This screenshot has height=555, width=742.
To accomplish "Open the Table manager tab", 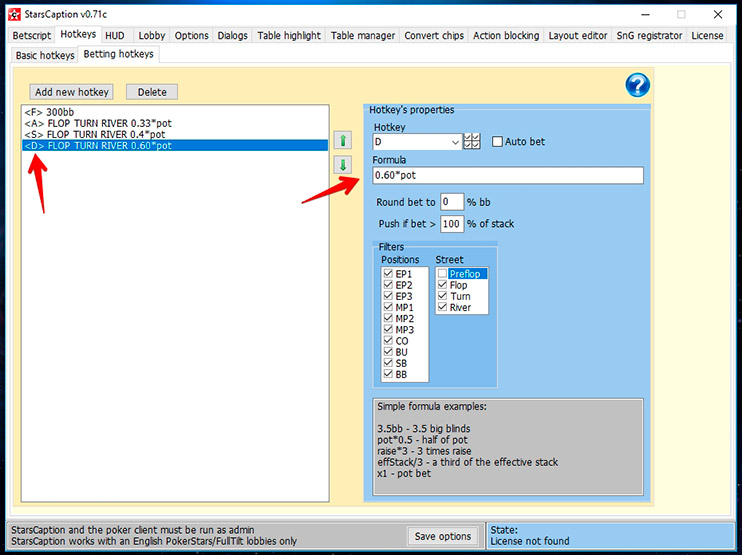I will (x=362, y=35).
